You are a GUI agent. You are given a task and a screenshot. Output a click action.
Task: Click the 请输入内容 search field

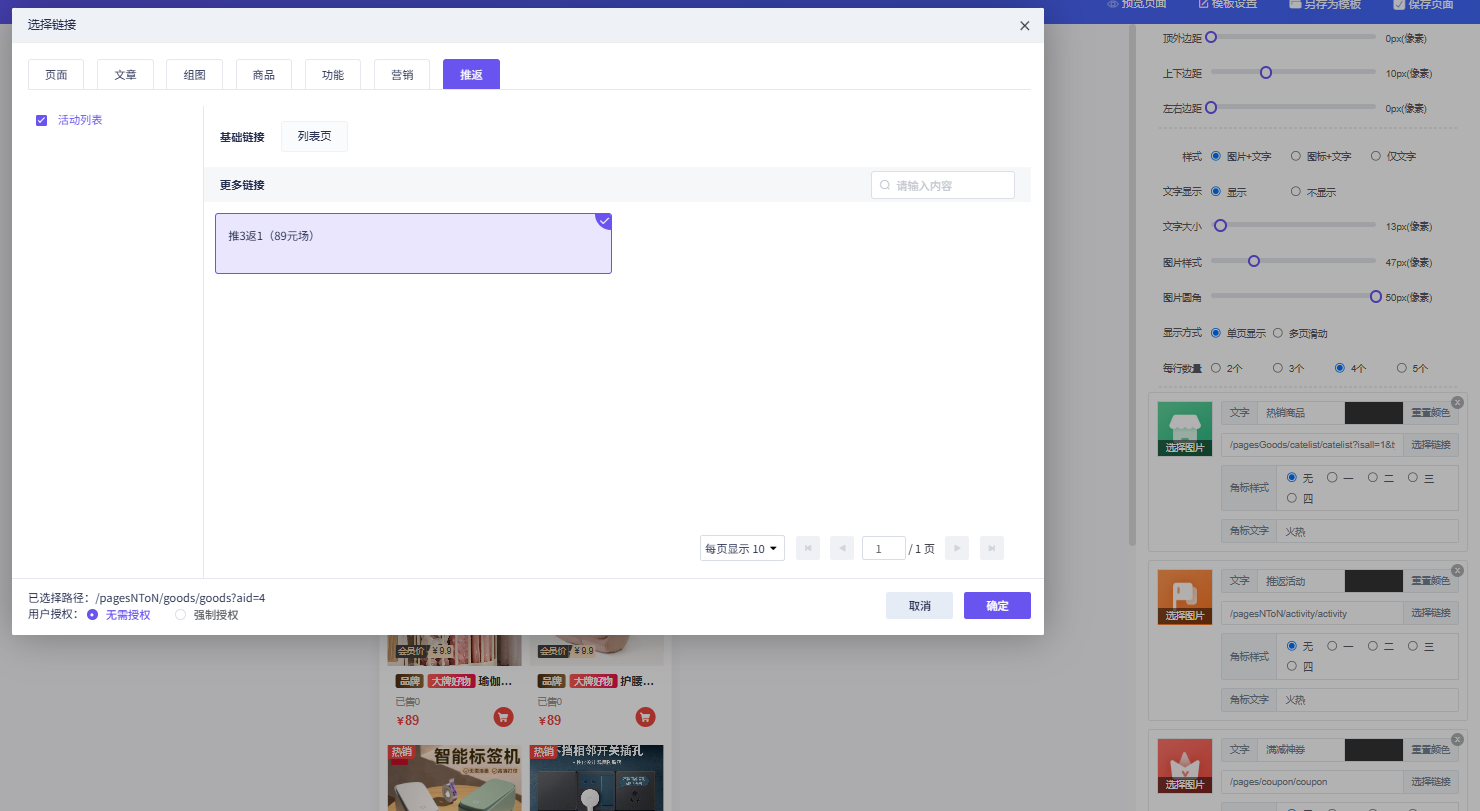click(x=950, y=185)
